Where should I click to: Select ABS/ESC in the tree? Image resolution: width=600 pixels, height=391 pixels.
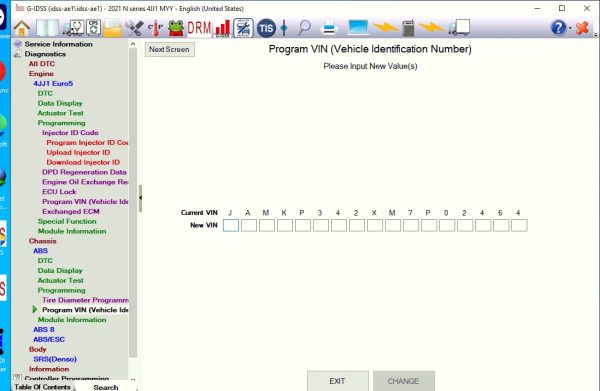tap(49, 339)
